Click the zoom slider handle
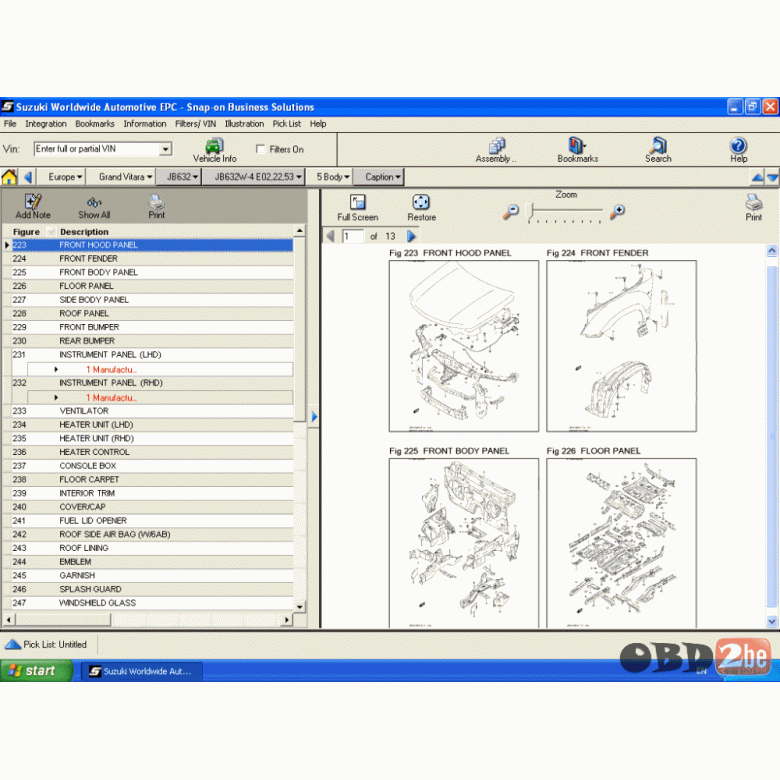The height and width of the screenshot is (780, 780). (530, 210)
